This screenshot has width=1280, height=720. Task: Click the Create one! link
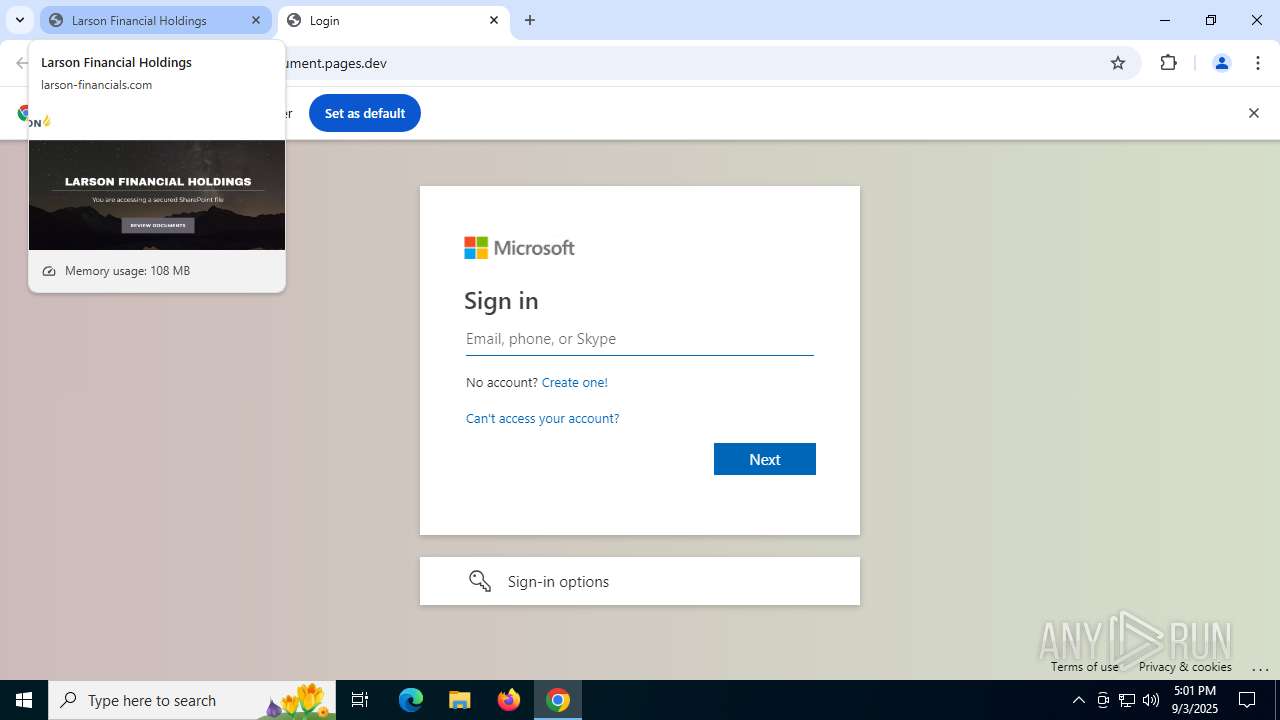[574, 382]
